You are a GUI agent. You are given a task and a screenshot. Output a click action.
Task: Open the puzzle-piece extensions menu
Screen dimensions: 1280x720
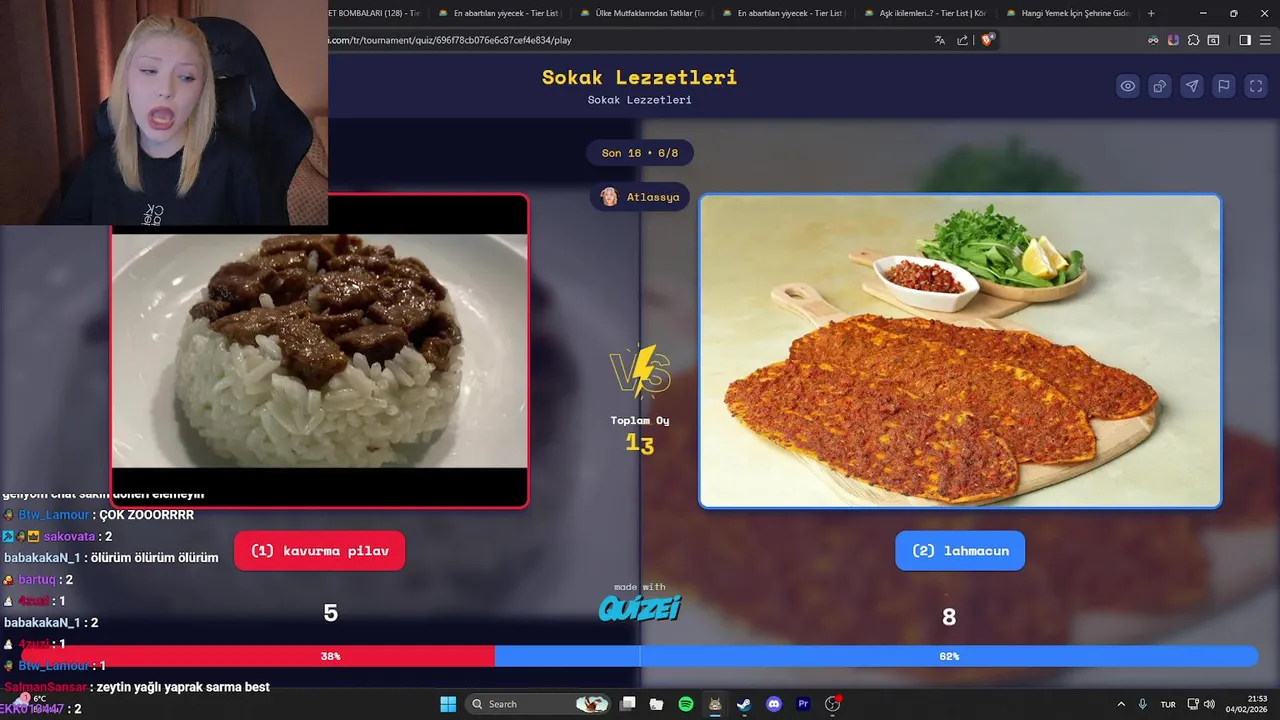point(1193,40)
